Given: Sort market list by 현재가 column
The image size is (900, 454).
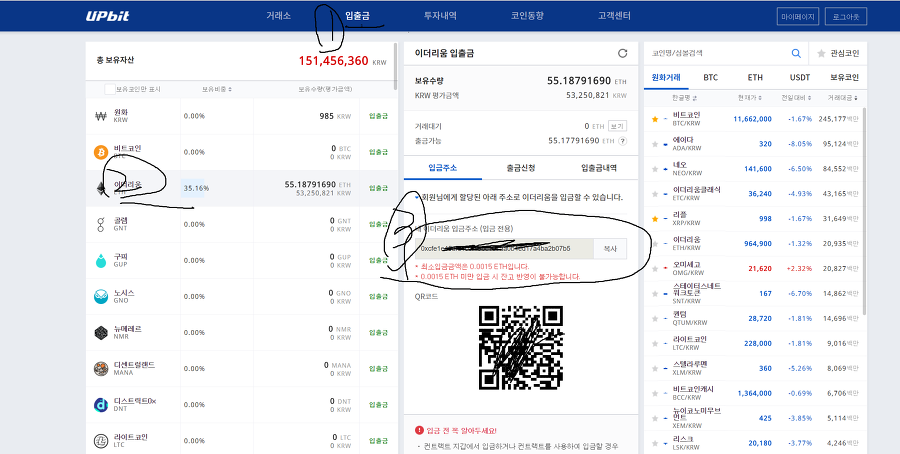Looking at the screenshot, I should pos(750,98).
